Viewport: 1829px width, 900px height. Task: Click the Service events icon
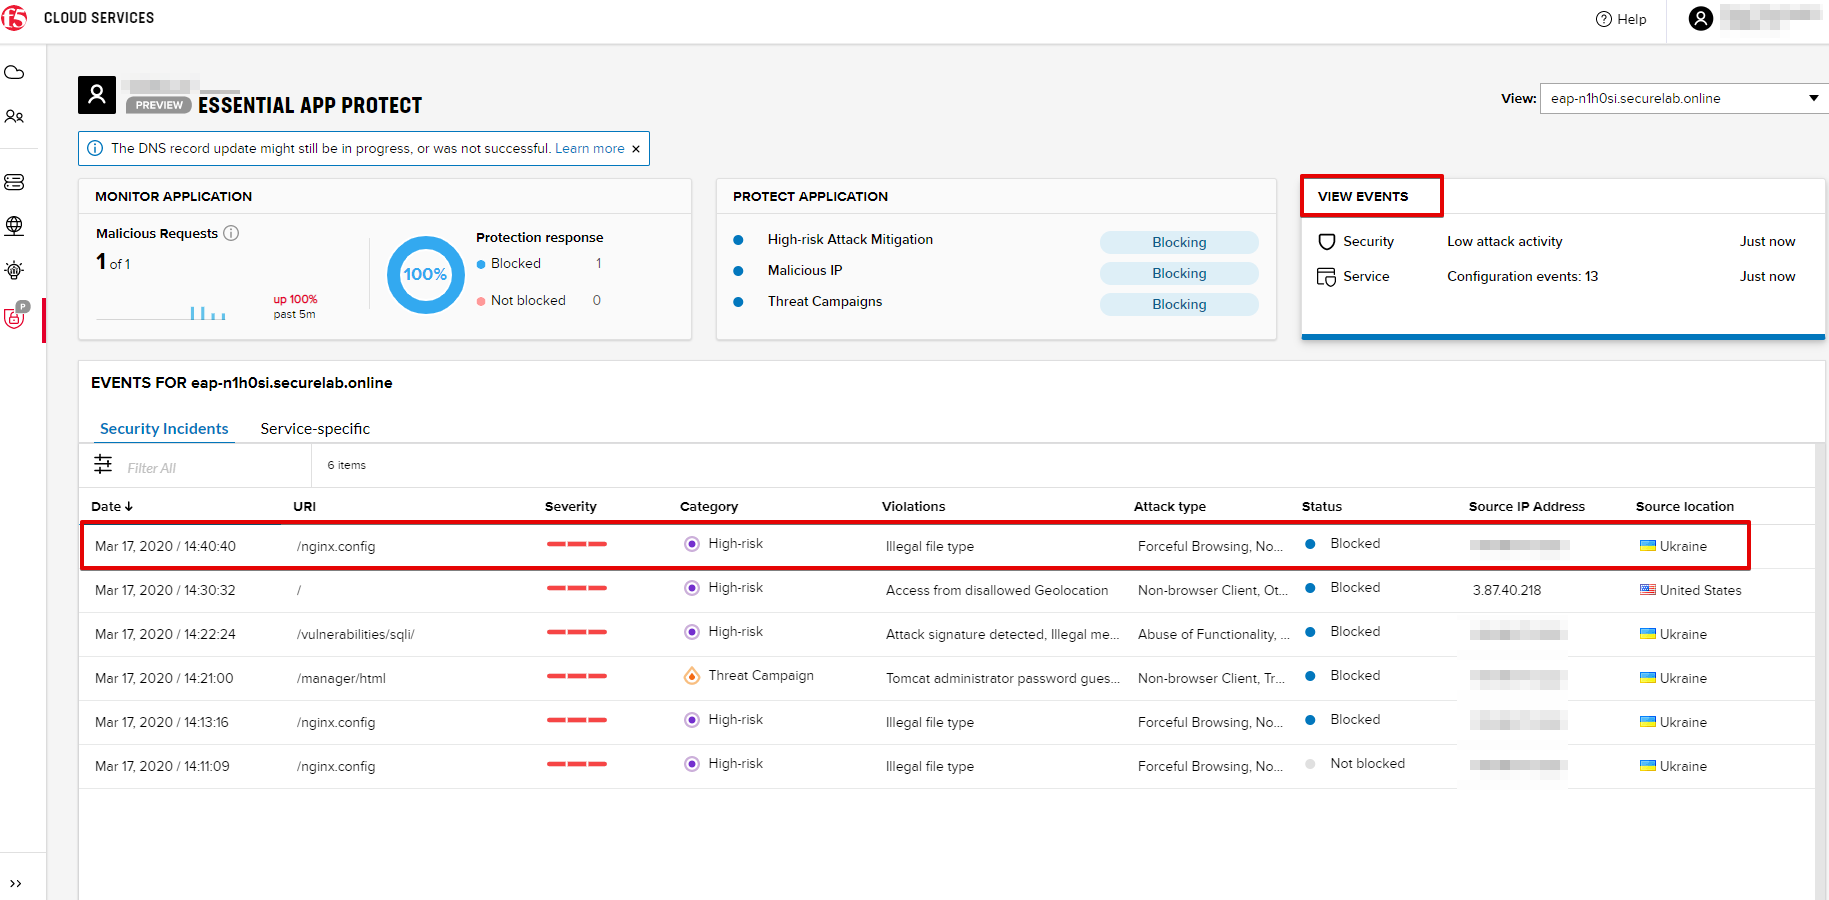[1327, 277]
